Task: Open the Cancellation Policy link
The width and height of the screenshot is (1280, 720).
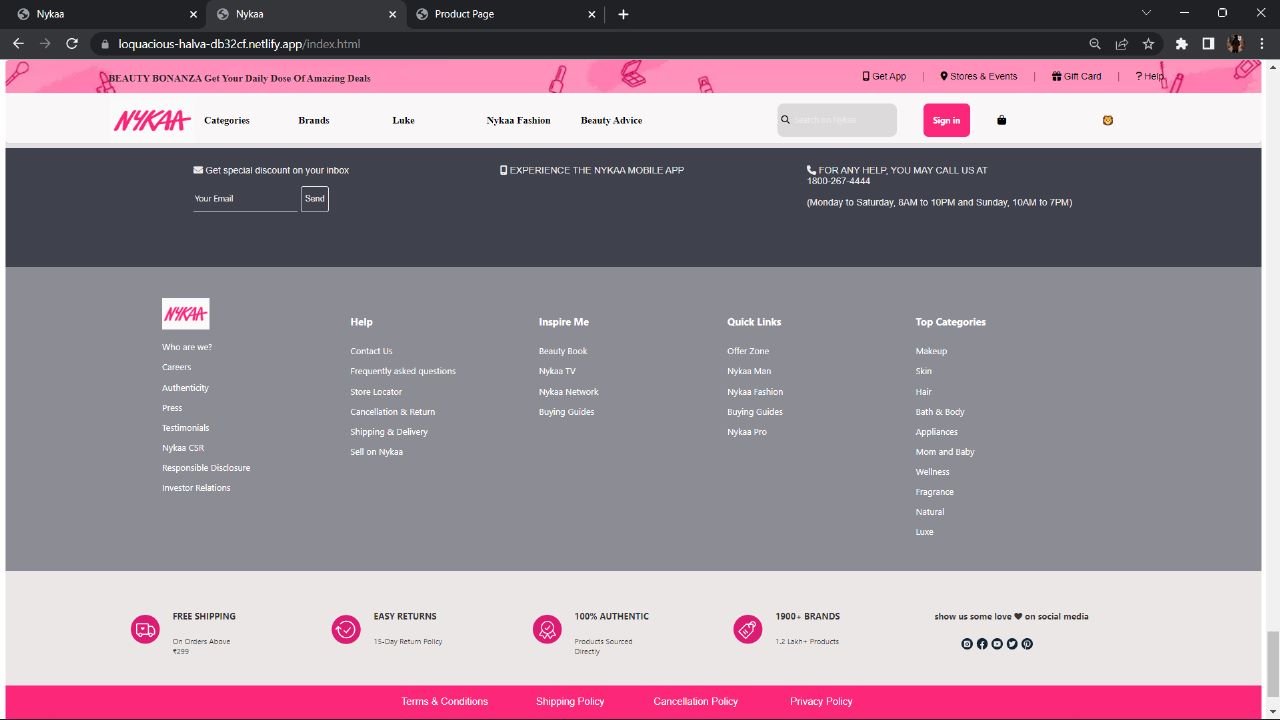Action: 696,701
